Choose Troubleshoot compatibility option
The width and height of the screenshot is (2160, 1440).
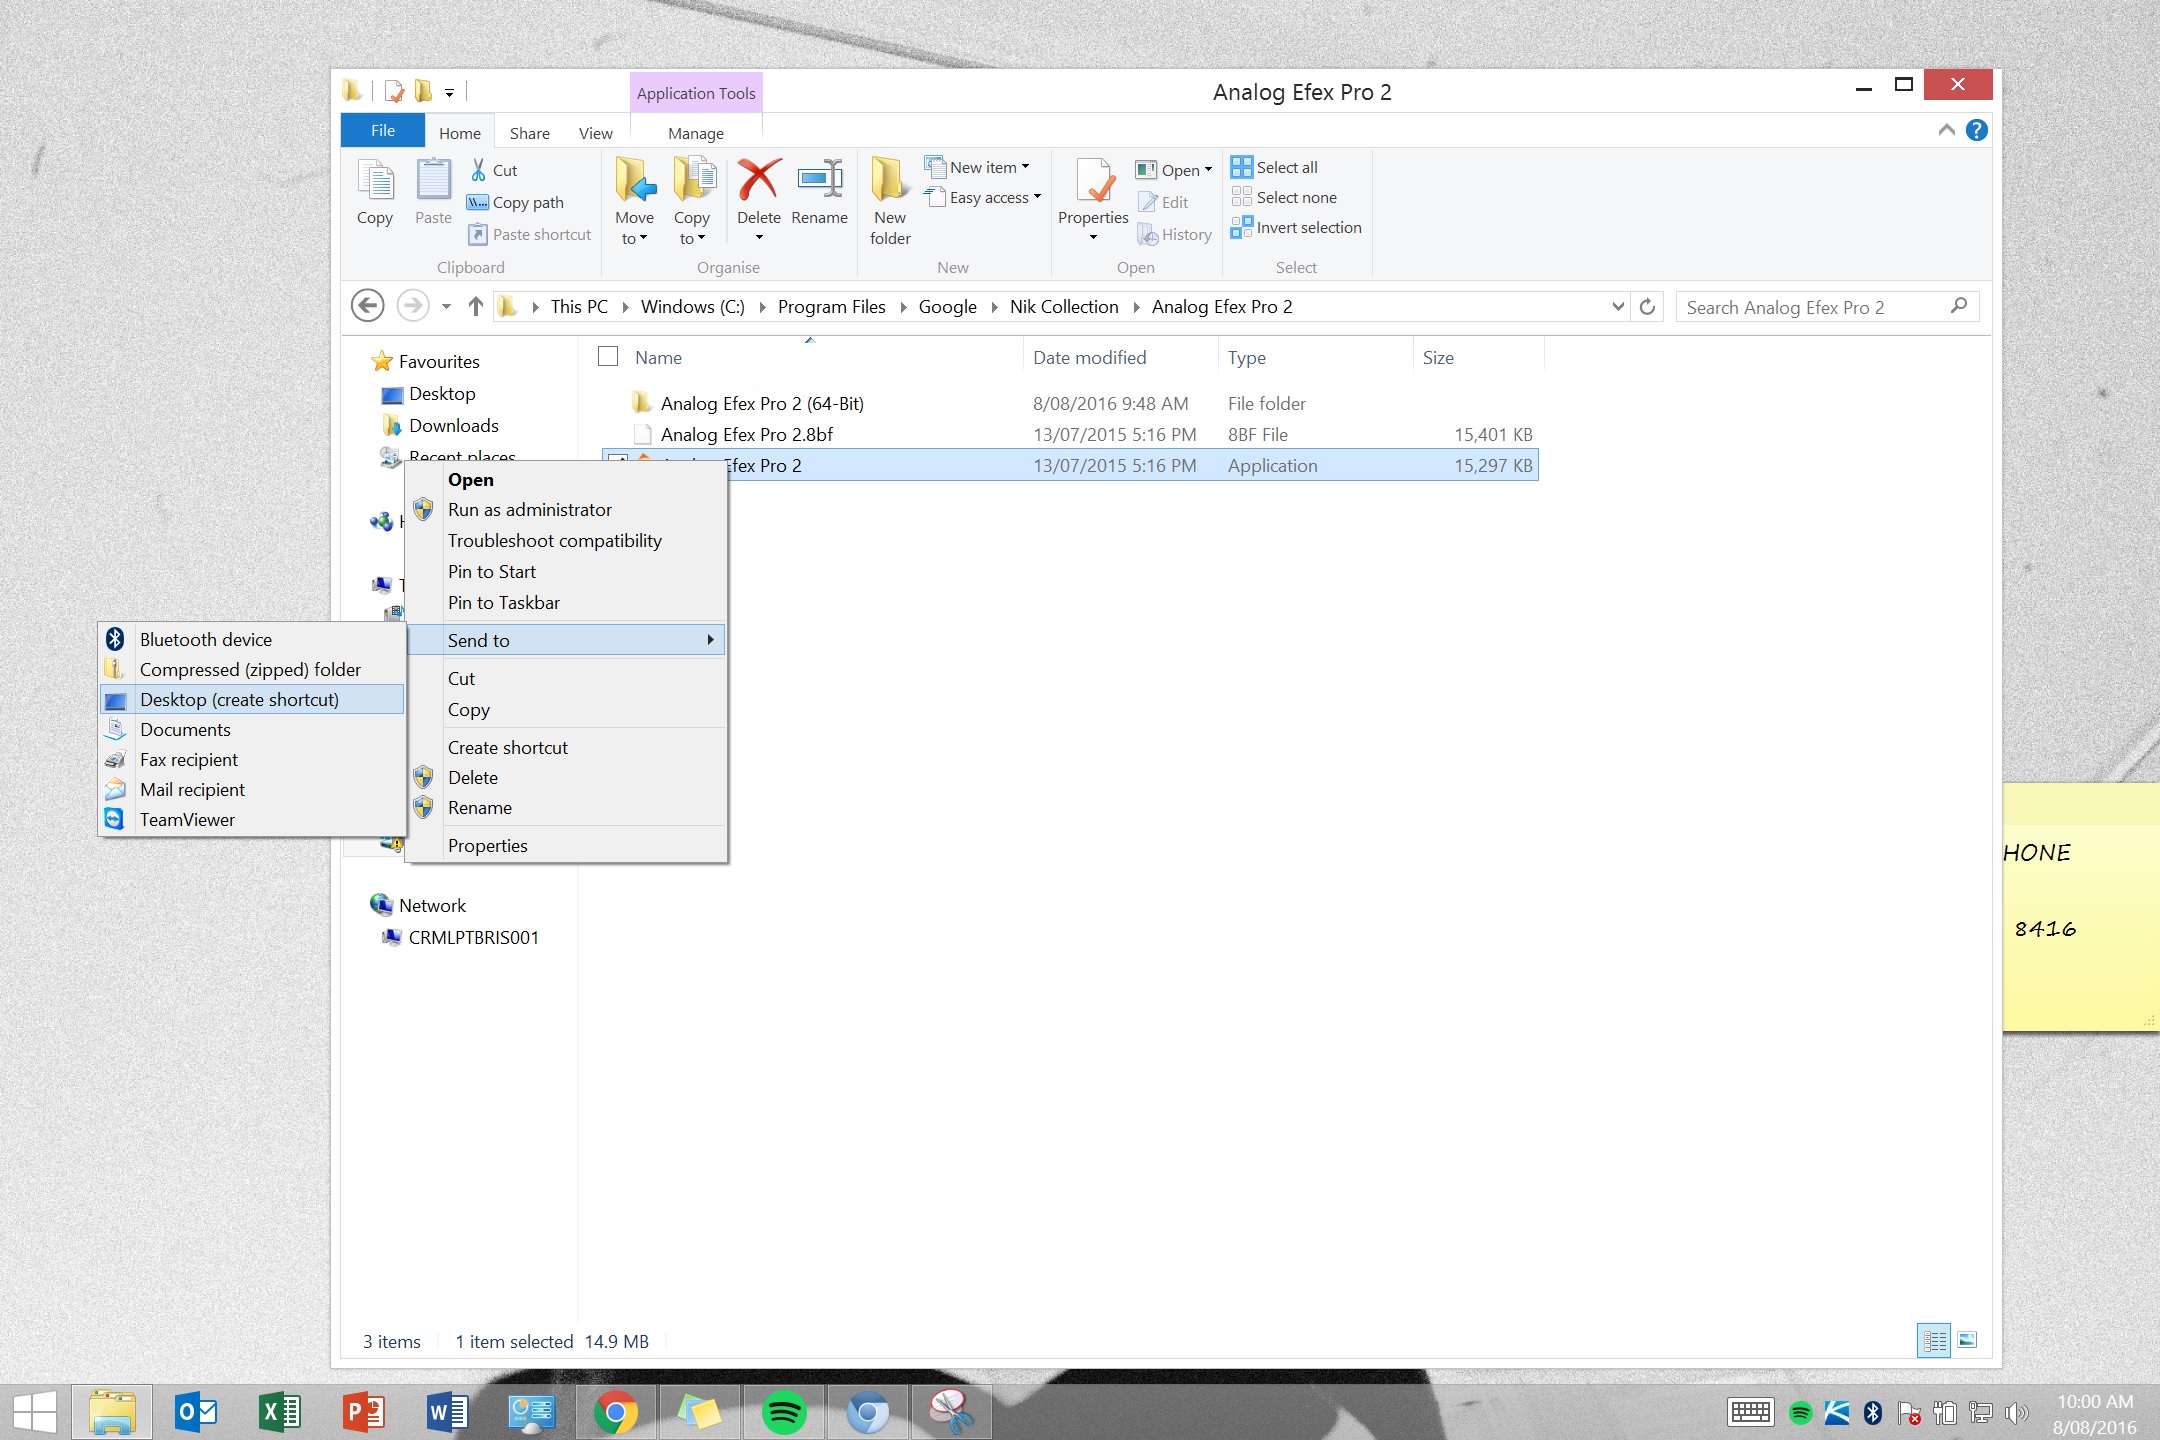[566, 540]
